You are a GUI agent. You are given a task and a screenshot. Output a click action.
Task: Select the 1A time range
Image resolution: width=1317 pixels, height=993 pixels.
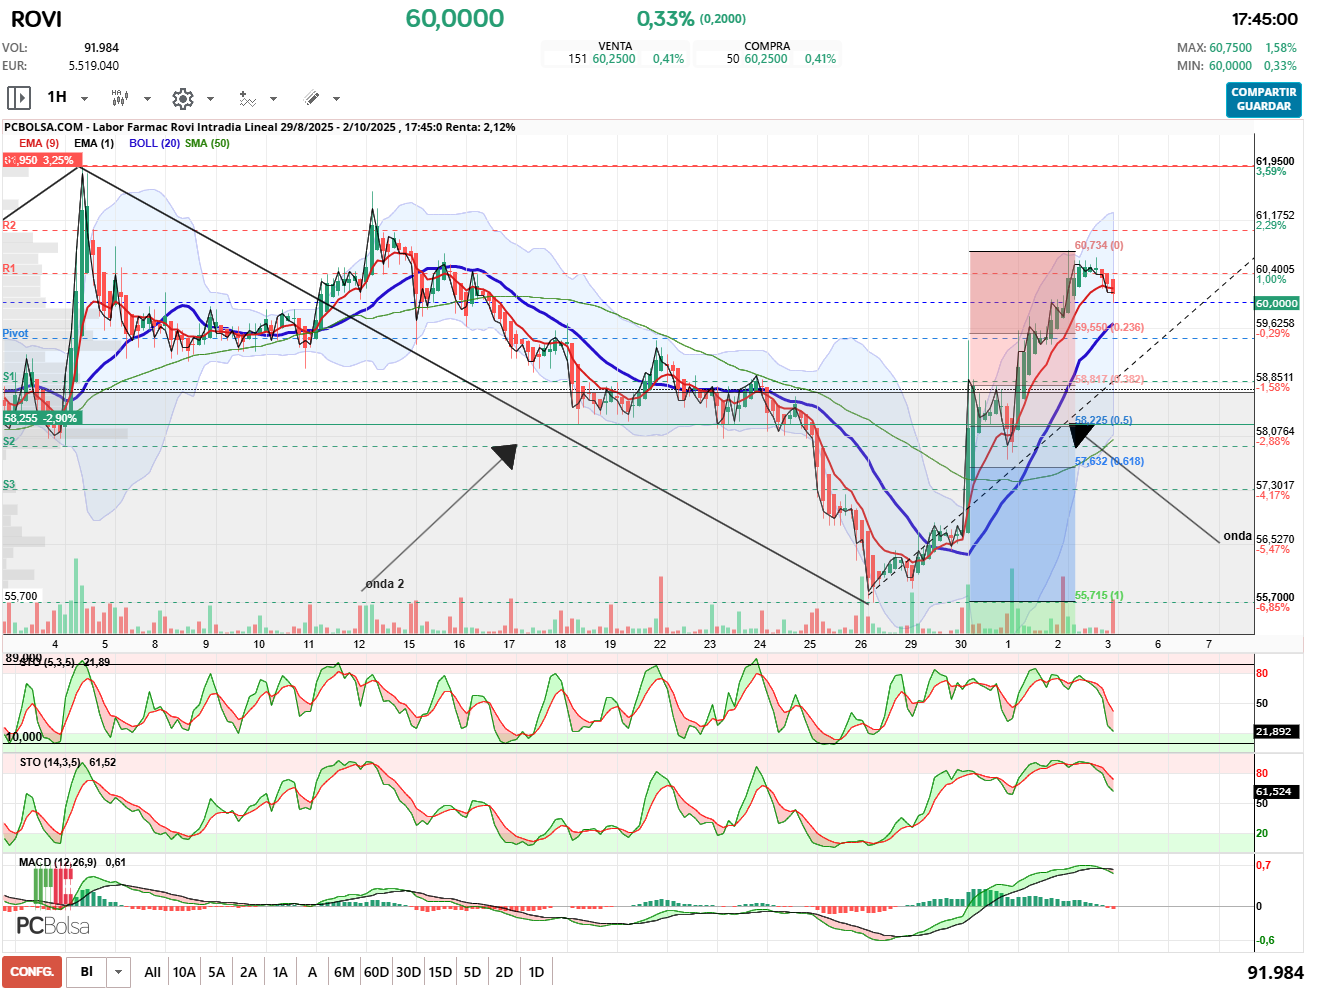(x=280, y=972)
